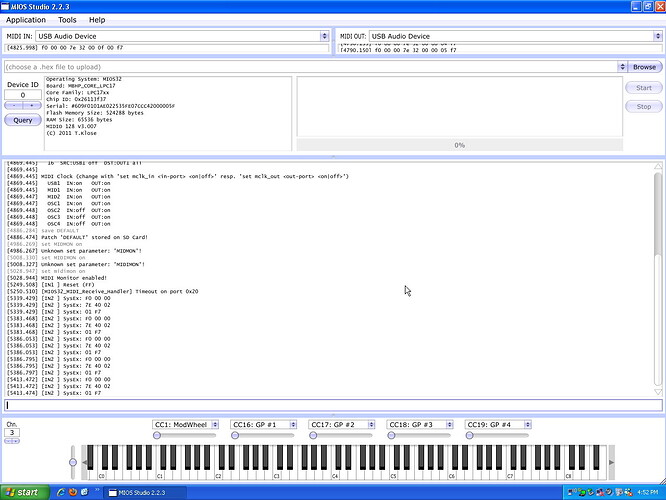This screenshot has height=500, width=666.
Task: Click the Start upload button
Action: pyautogui.click(x=643, y=88)
